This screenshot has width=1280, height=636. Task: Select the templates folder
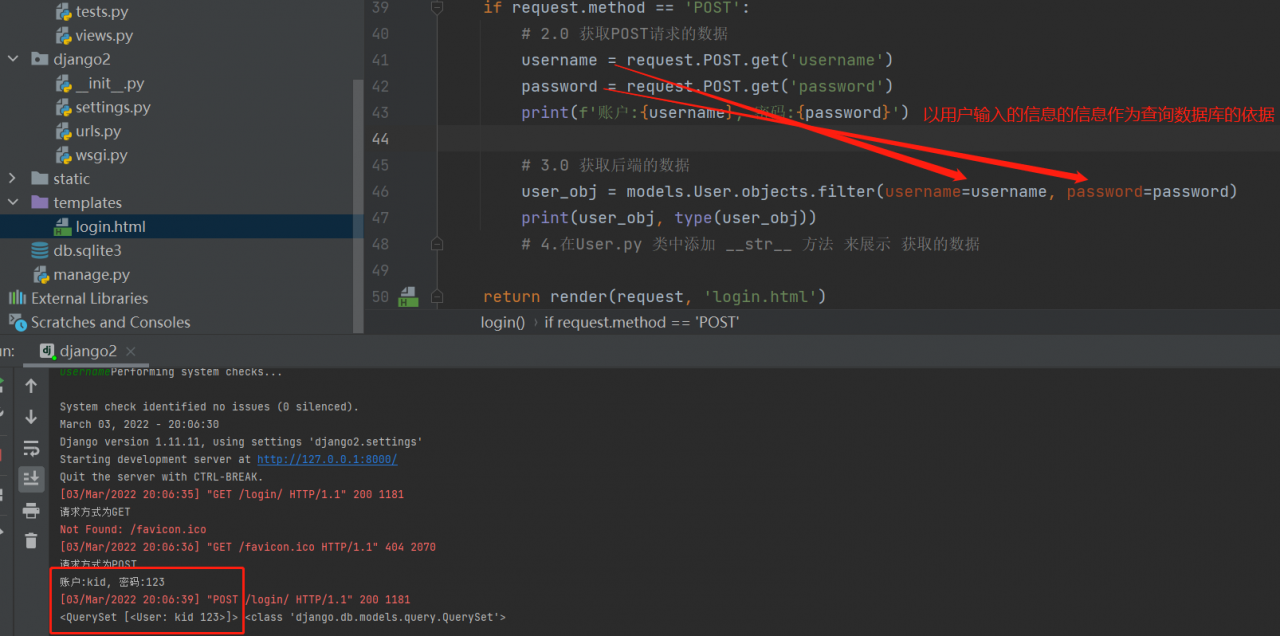tap(87, 203)
